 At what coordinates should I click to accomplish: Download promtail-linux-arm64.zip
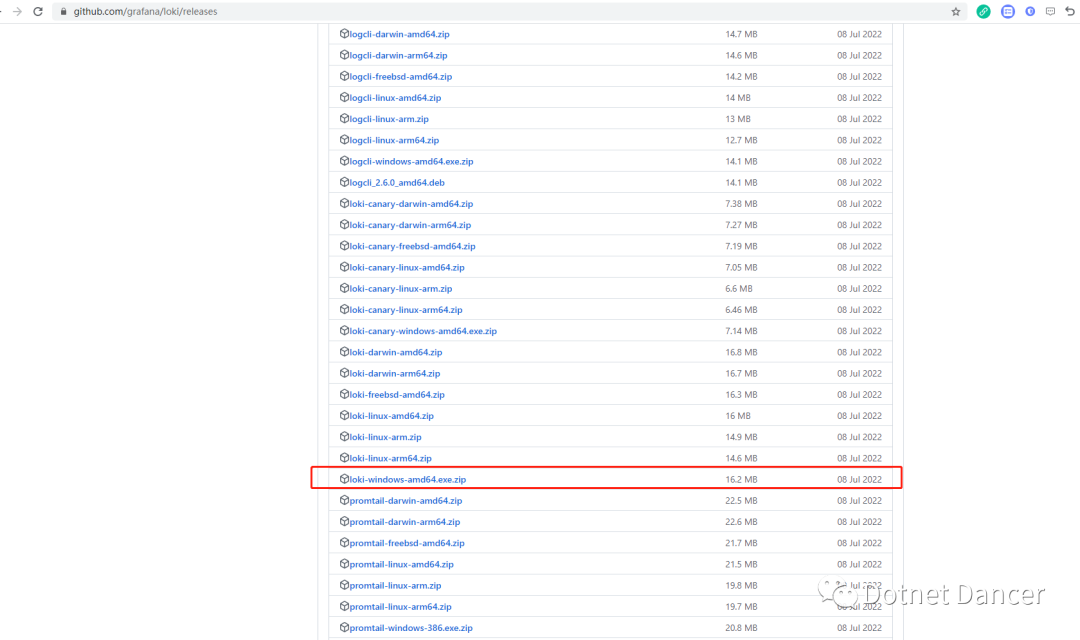pos(400,607)
